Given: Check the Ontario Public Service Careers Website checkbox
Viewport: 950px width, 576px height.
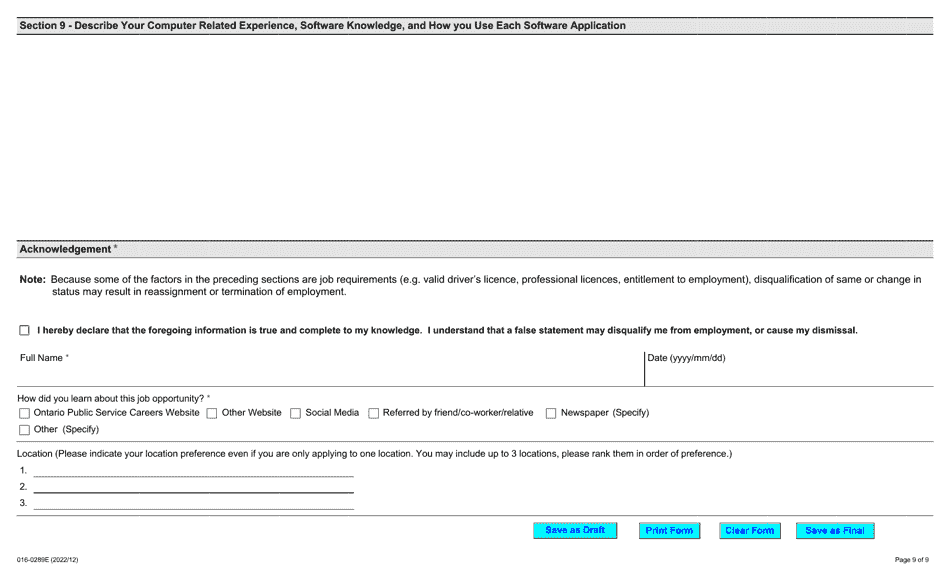Looking at the screenshot, I should pyautogui.click(x=24, y=412).
